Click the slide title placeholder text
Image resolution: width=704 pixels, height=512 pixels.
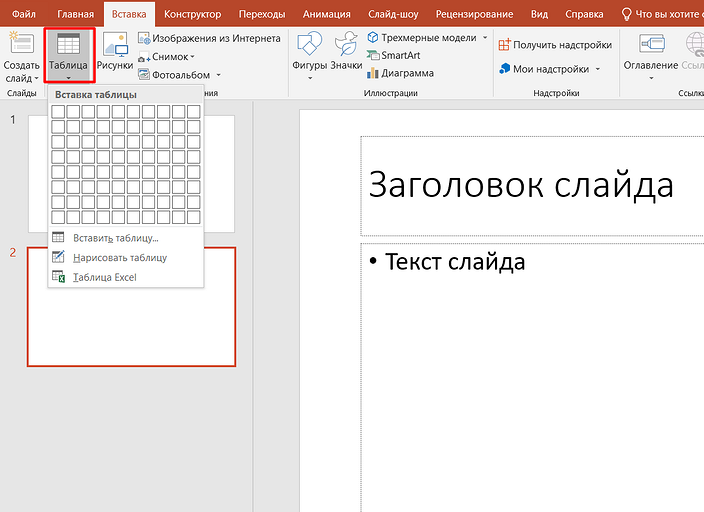click(520, 185)
